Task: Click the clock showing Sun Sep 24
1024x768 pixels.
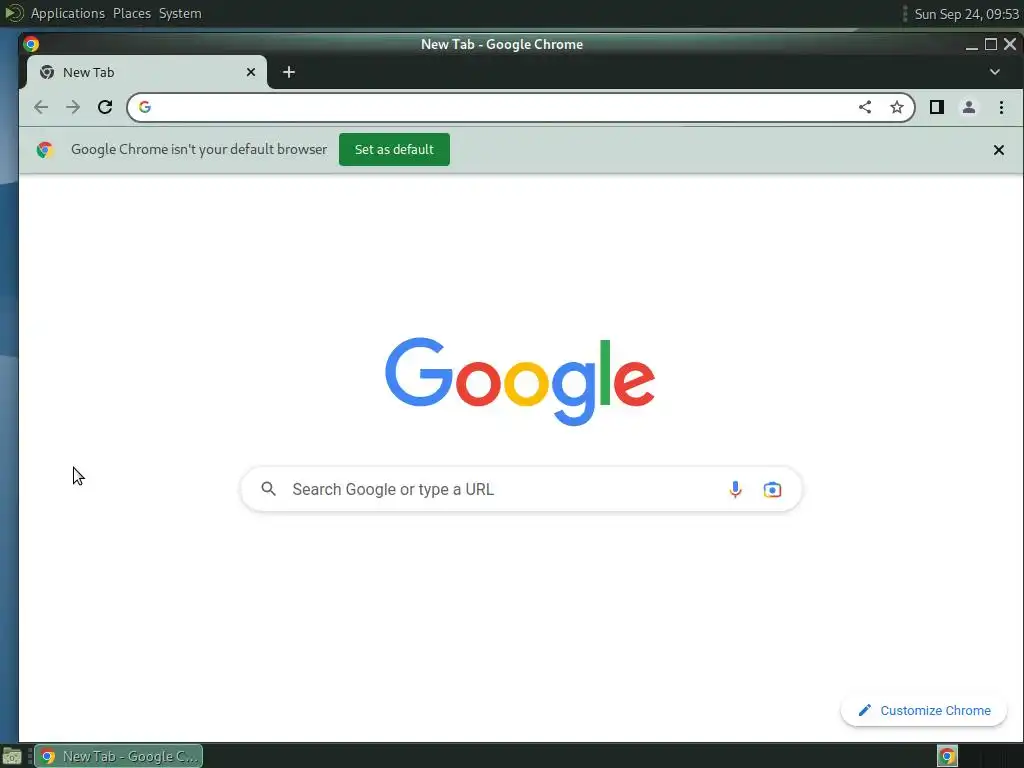Action: point(967,14)
